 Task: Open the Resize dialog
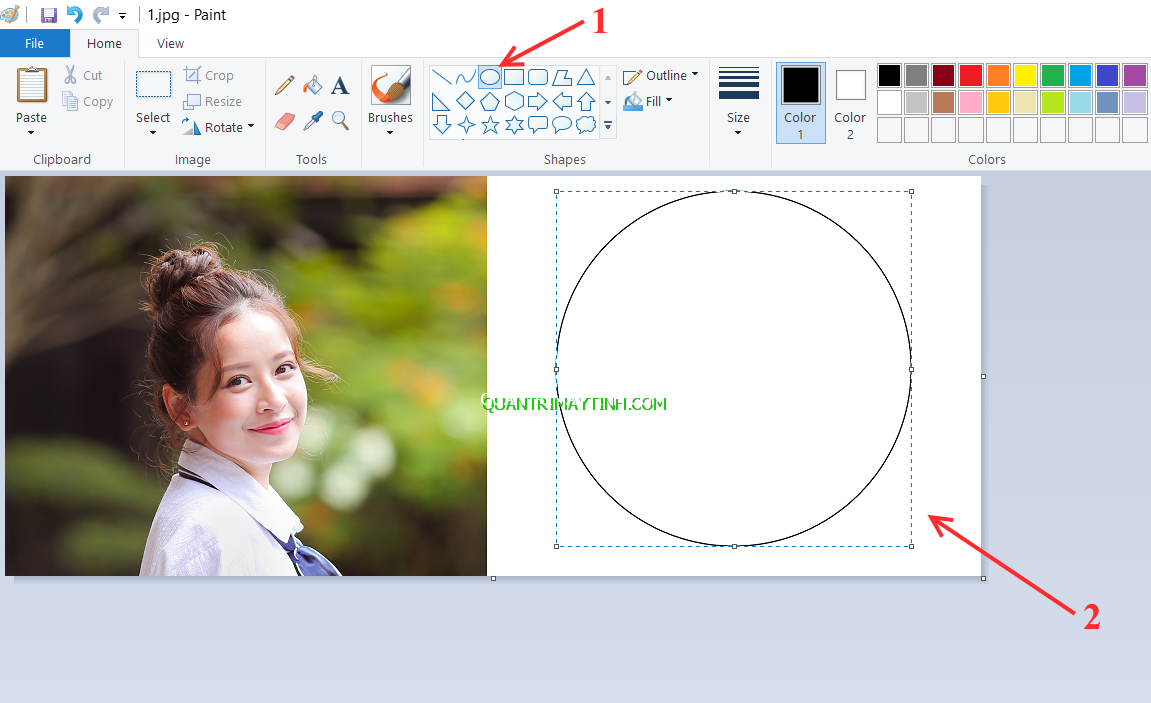coord(213,101)
